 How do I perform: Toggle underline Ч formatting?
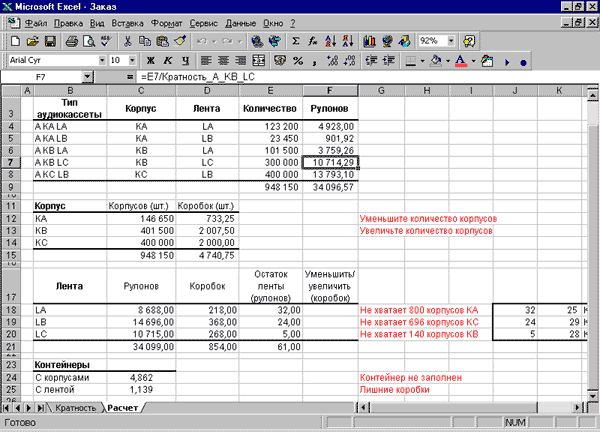click(x=185, y=60)
